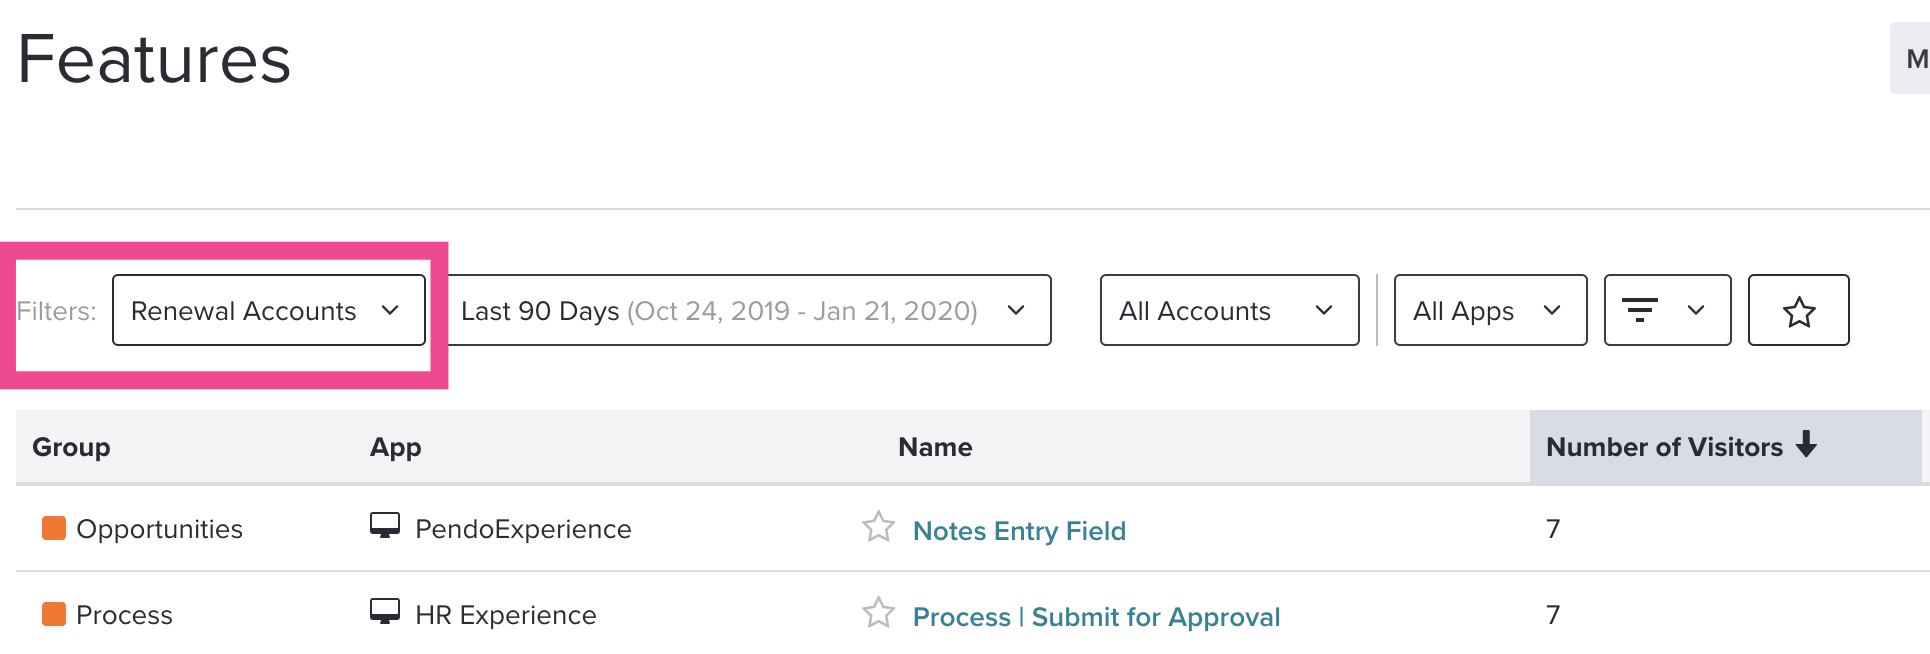This screenshot has height=654, width=1930.
Task: Star the Process Submit for Approval feature
Action: click(878, 613)
